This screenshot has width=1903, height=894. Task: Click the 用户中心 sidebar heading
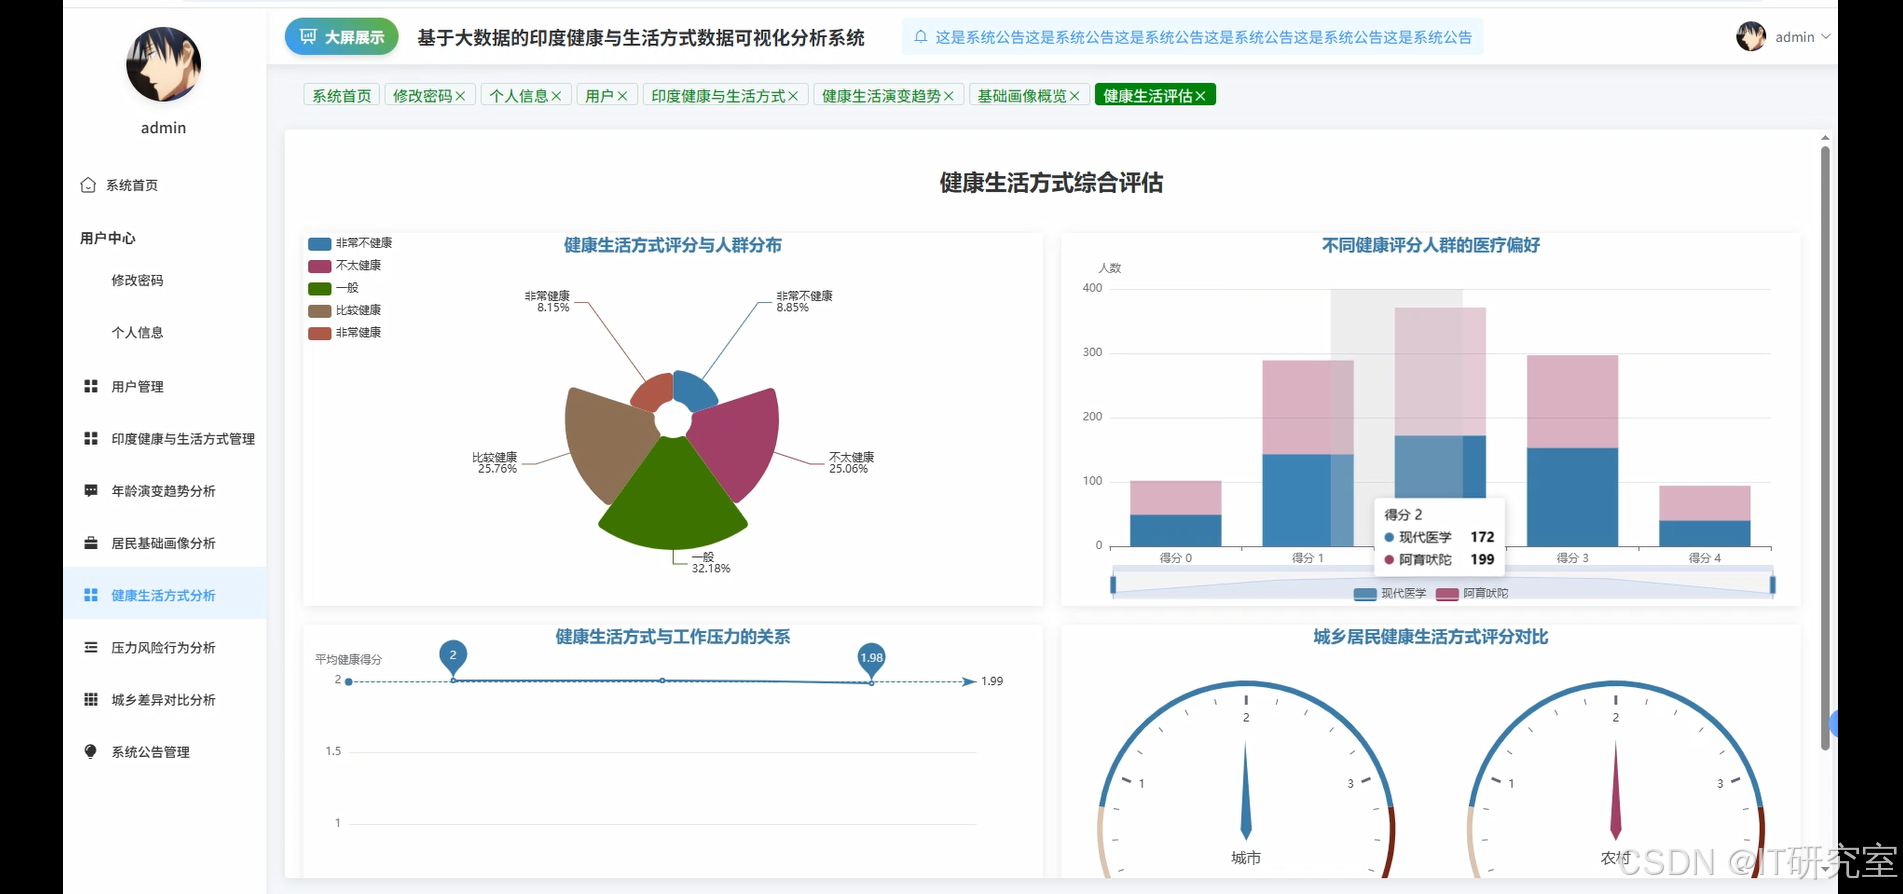tap(108, 238)
